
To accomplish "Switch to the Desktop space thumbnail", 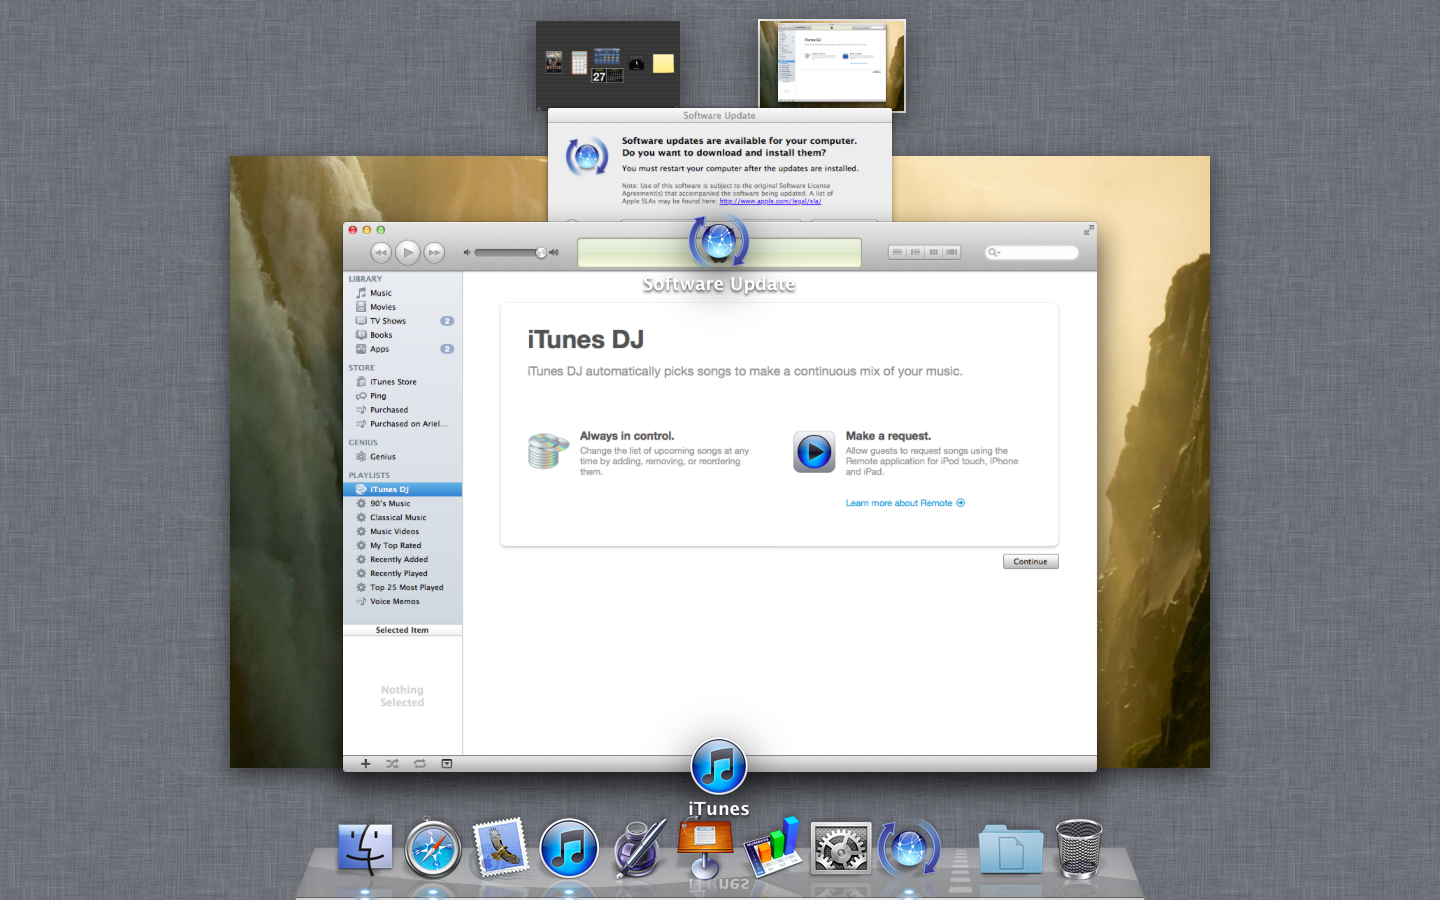I will [x=832, y=65].
